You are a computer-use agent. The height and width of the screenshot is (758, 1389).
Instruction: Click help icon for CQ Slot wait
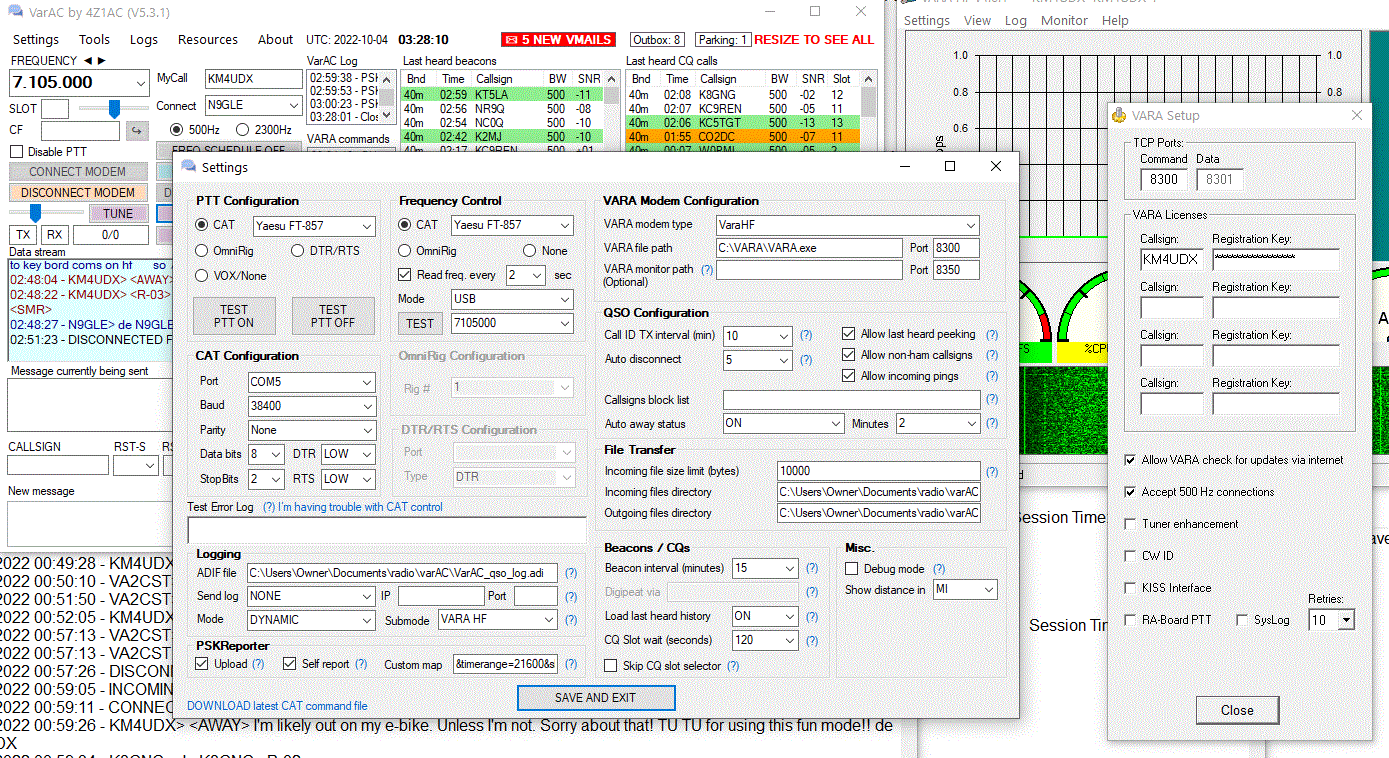[813, 640]
